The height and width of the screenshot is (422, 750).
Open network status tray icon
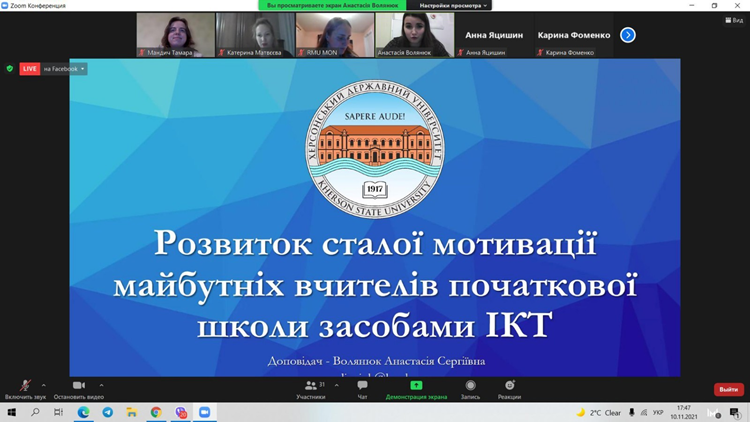point(644,412)
